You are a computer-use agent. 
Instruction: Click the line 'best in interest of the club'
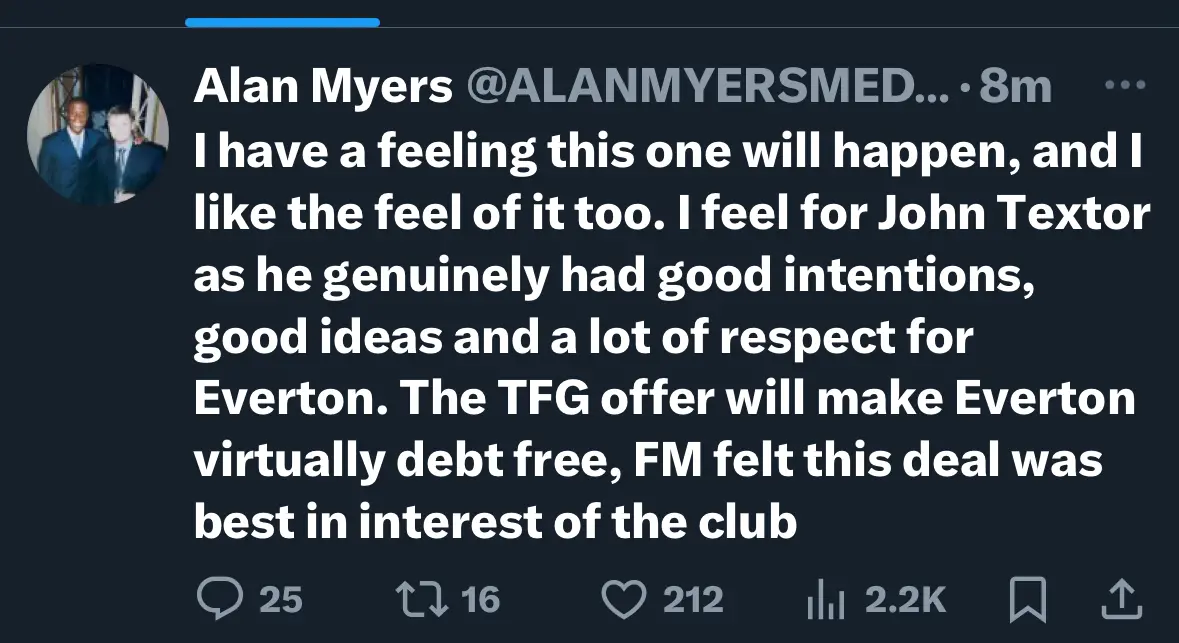point(494,523)
